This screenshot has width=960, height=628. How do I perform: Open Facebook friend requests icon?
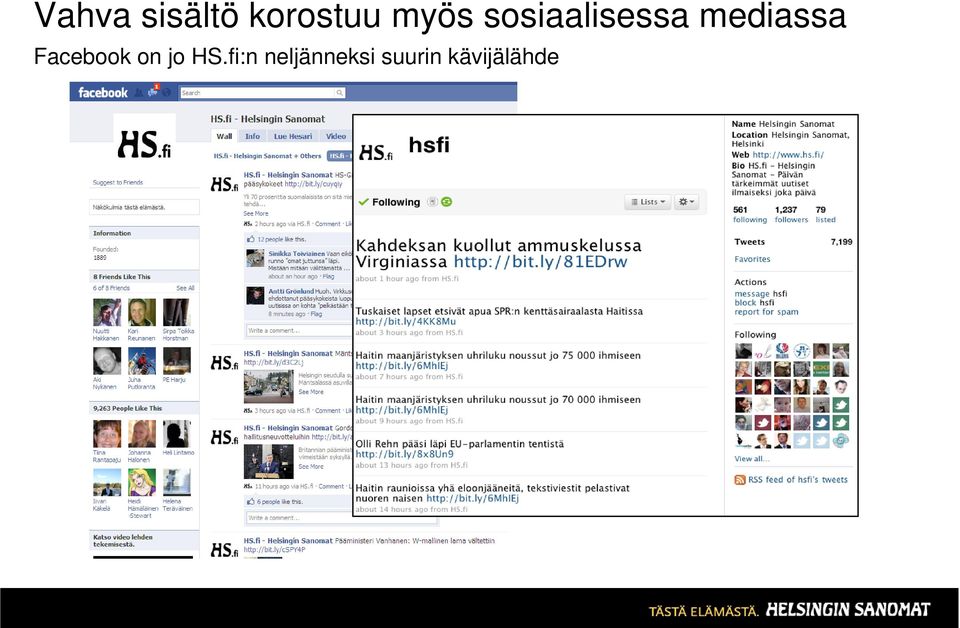pos(139,92)
